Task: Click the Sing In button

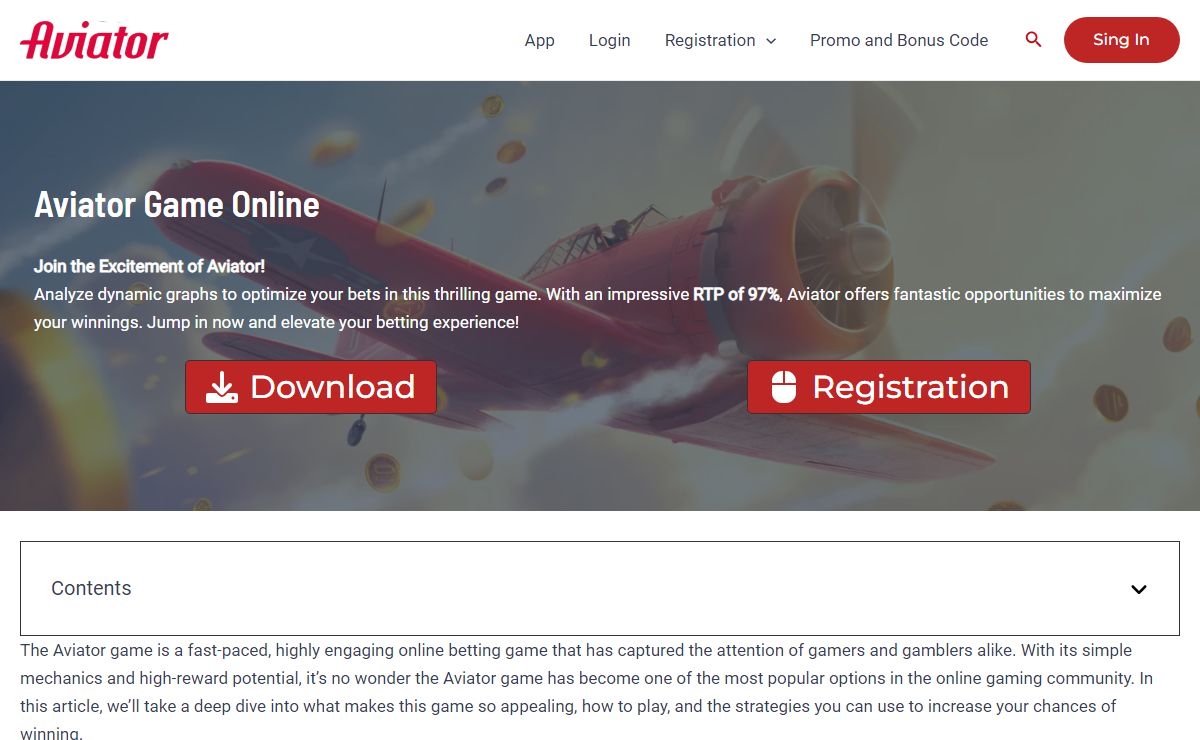Action: click(x=1122, y=40)
